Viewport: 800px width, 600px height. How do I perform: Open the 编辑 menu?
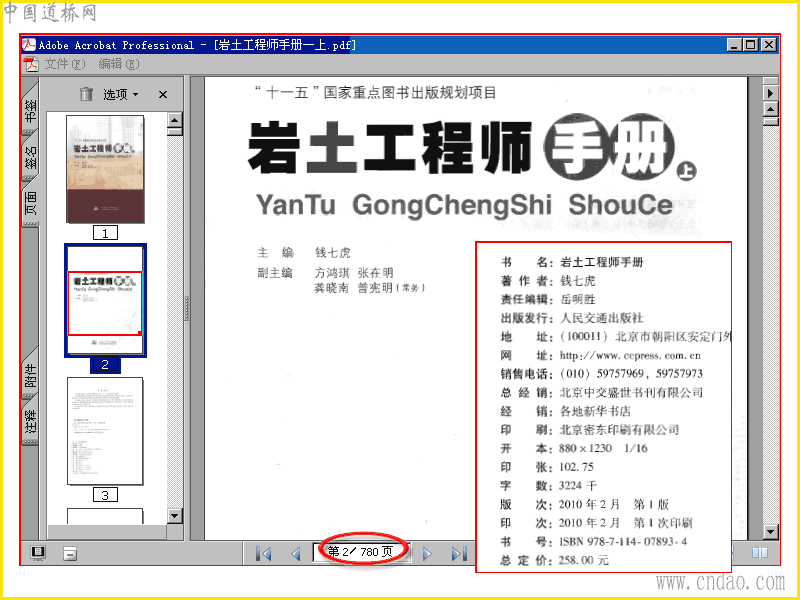tap(118, 64)
